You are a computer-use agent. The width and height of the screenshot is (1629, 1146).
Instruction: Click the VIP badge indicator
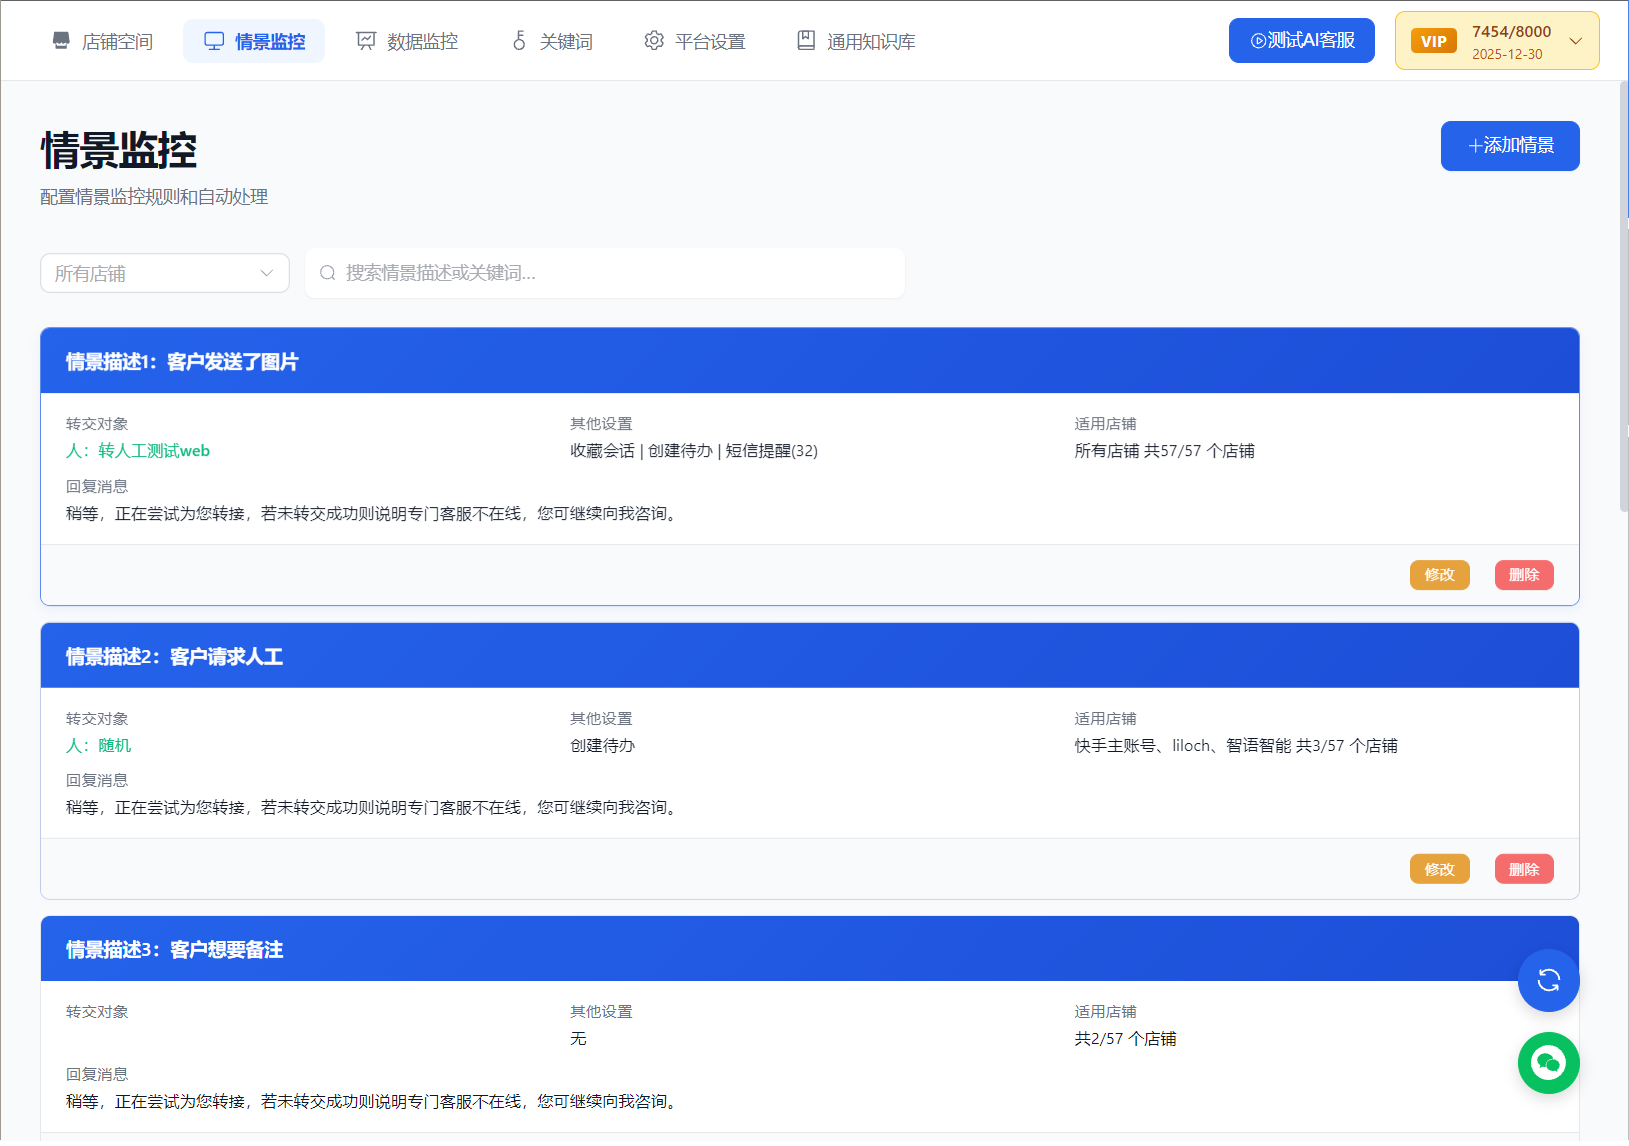point(1434,40)
